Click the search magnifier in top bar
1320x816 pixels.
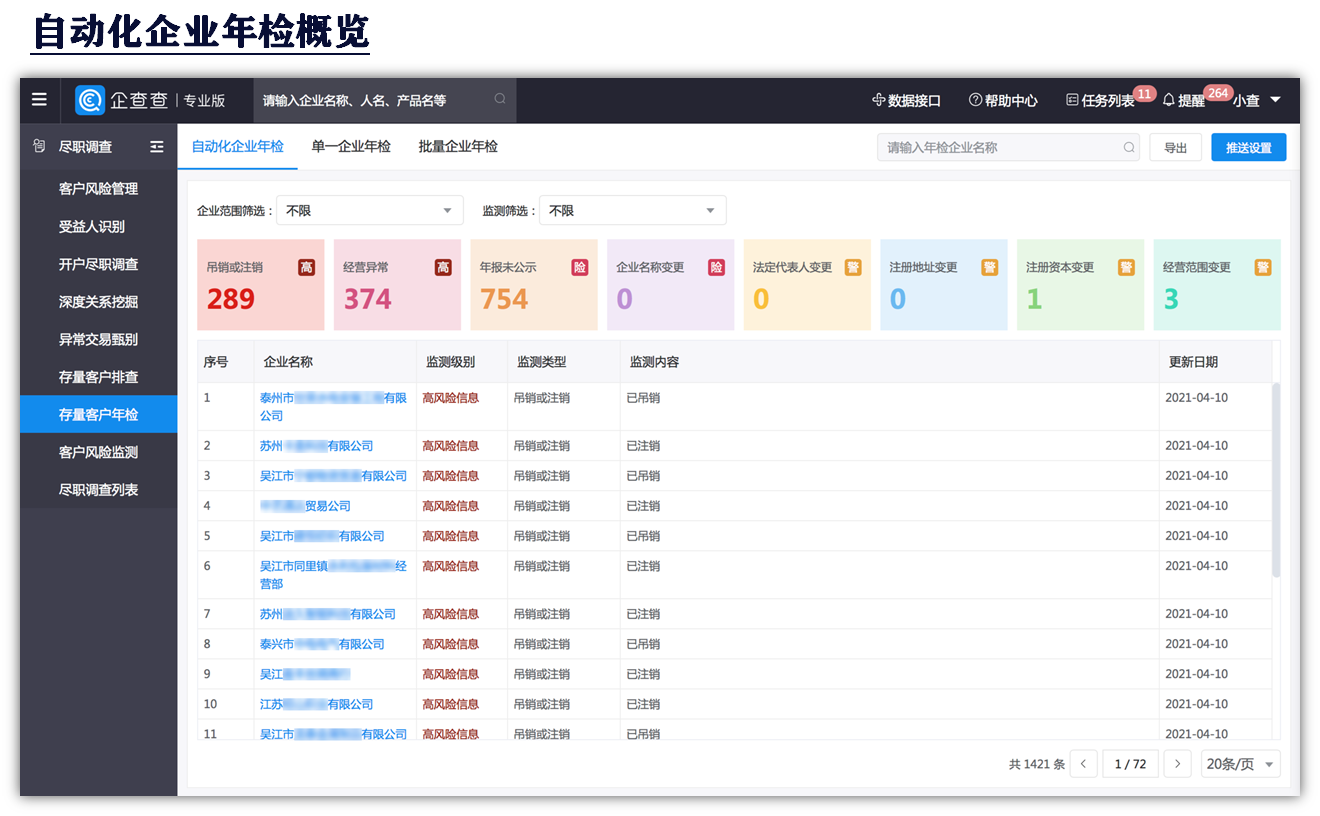coord(500,99)
